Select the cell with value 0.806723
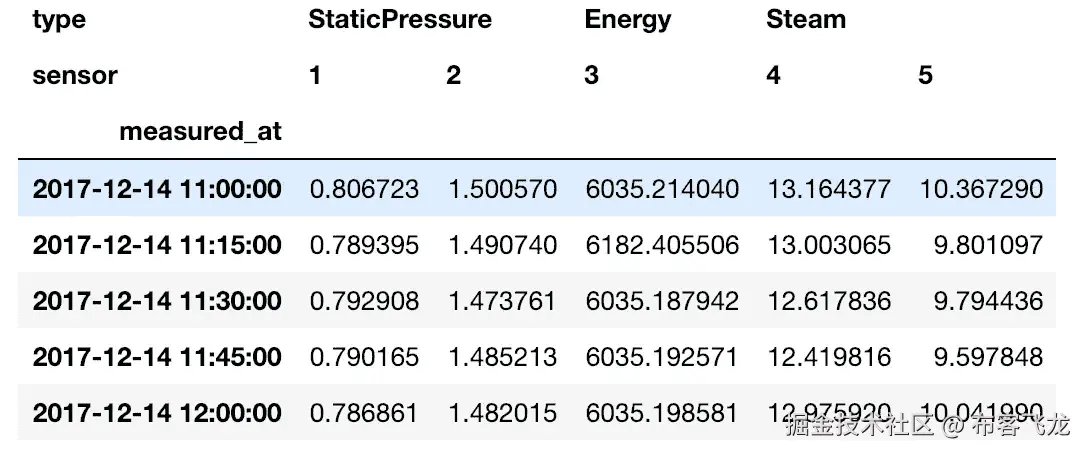 (x=364, y=189)
